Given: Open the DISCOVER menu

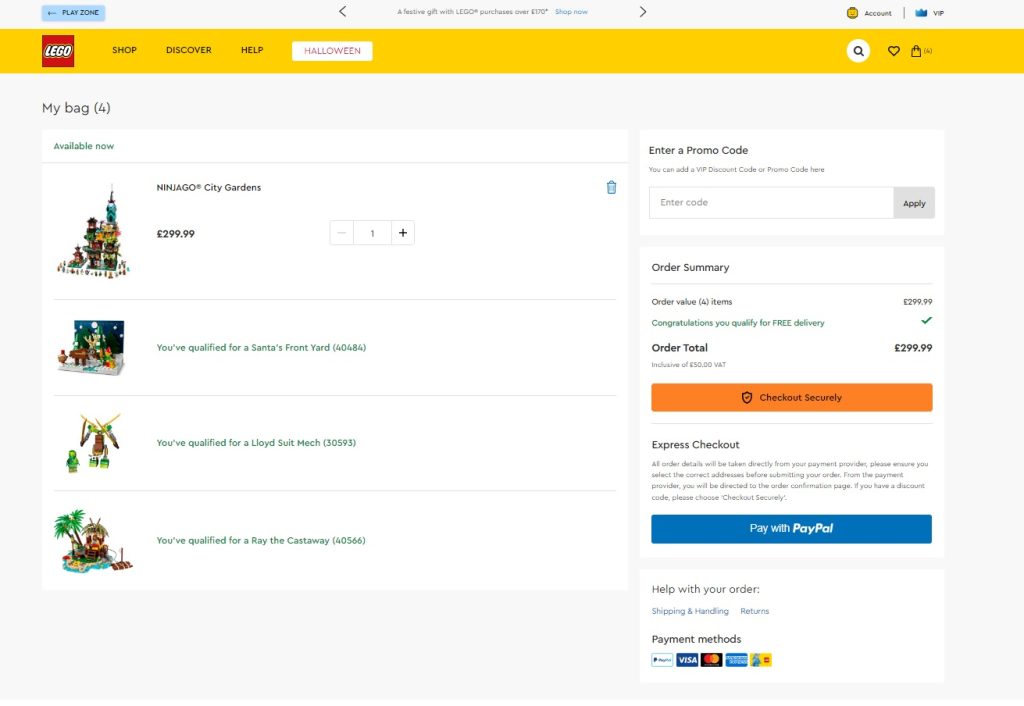Looking at the screenshot, I should point(188,50).
